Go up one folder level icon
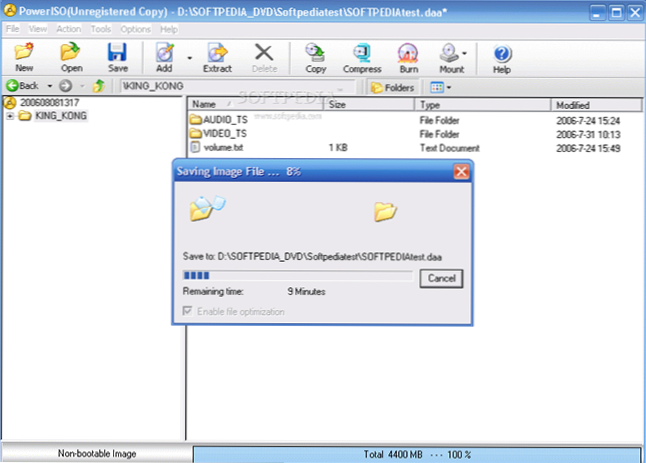The height and width of the screenshot is (463, 646). [x=99, y=86]
